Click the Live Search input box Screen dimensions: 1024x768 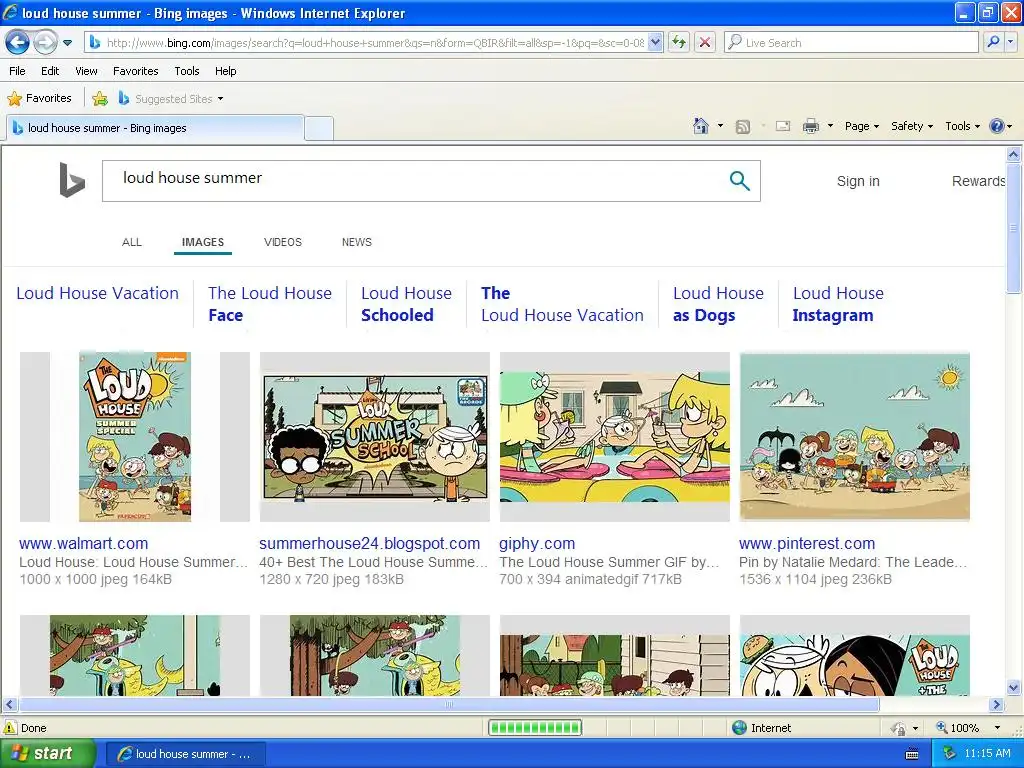coord(851,43)
